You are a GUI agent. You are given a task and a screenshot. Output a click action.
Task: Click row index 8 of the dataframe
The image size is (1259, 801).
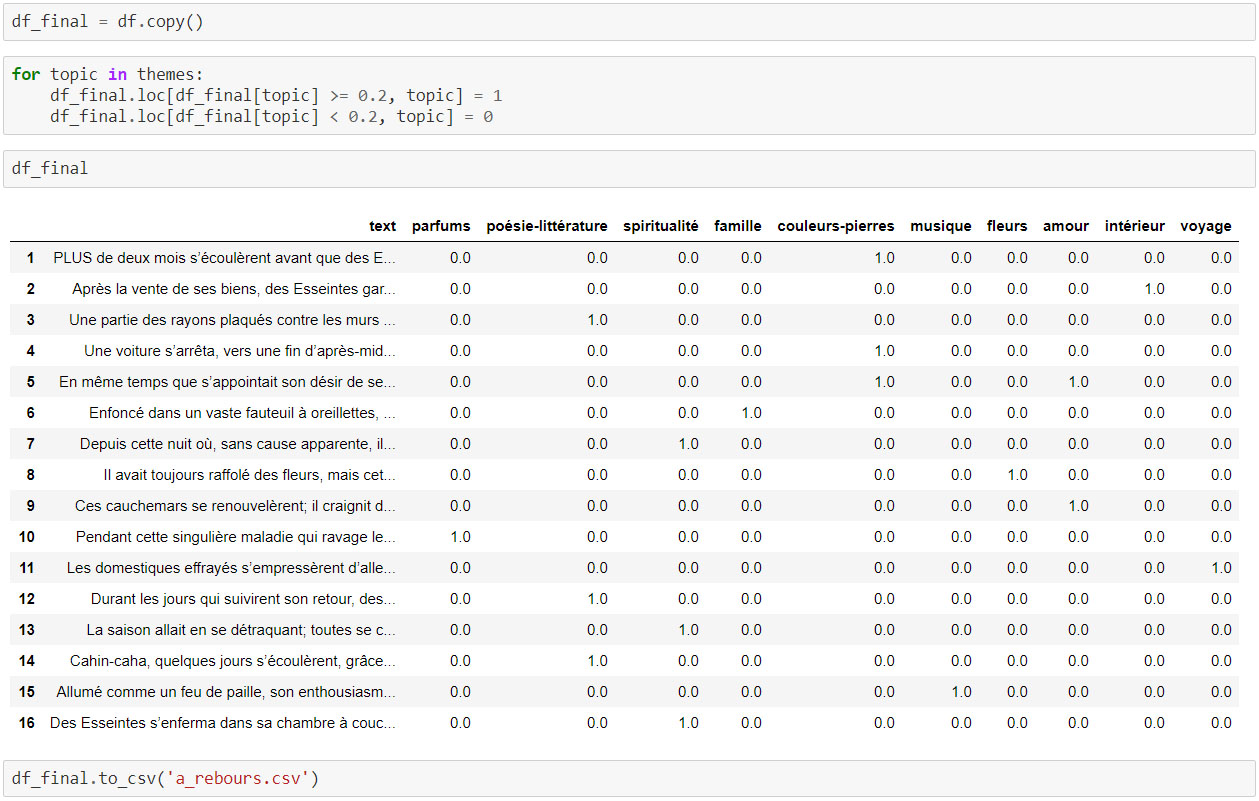31,475
